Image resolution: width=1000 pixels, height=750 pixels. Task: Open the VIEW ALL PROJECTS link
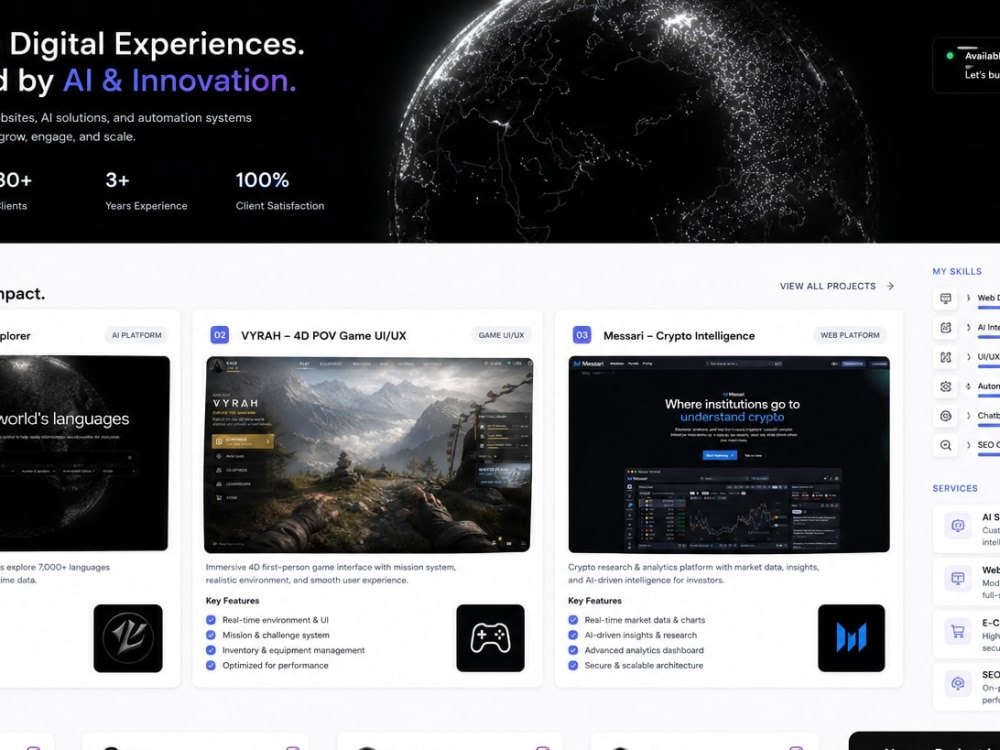pos(836,286)
